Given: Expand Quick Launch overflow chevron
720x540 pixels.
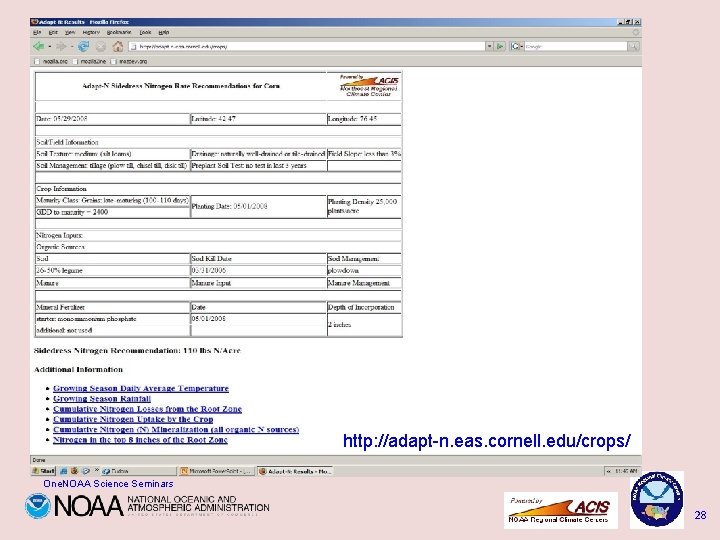Looking at the screenshot, I should (96, 470).
